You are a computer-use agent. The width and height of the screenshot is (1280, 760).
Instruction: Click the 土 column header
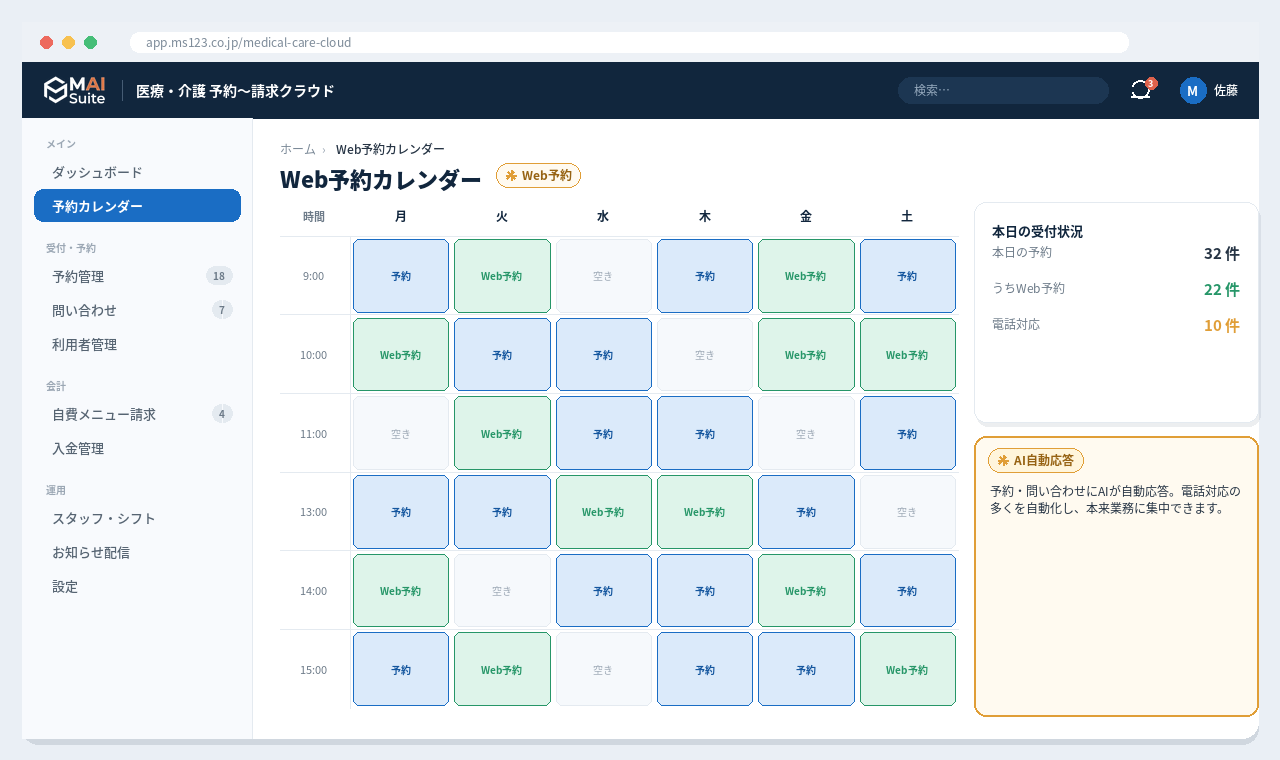pos(907,216)
